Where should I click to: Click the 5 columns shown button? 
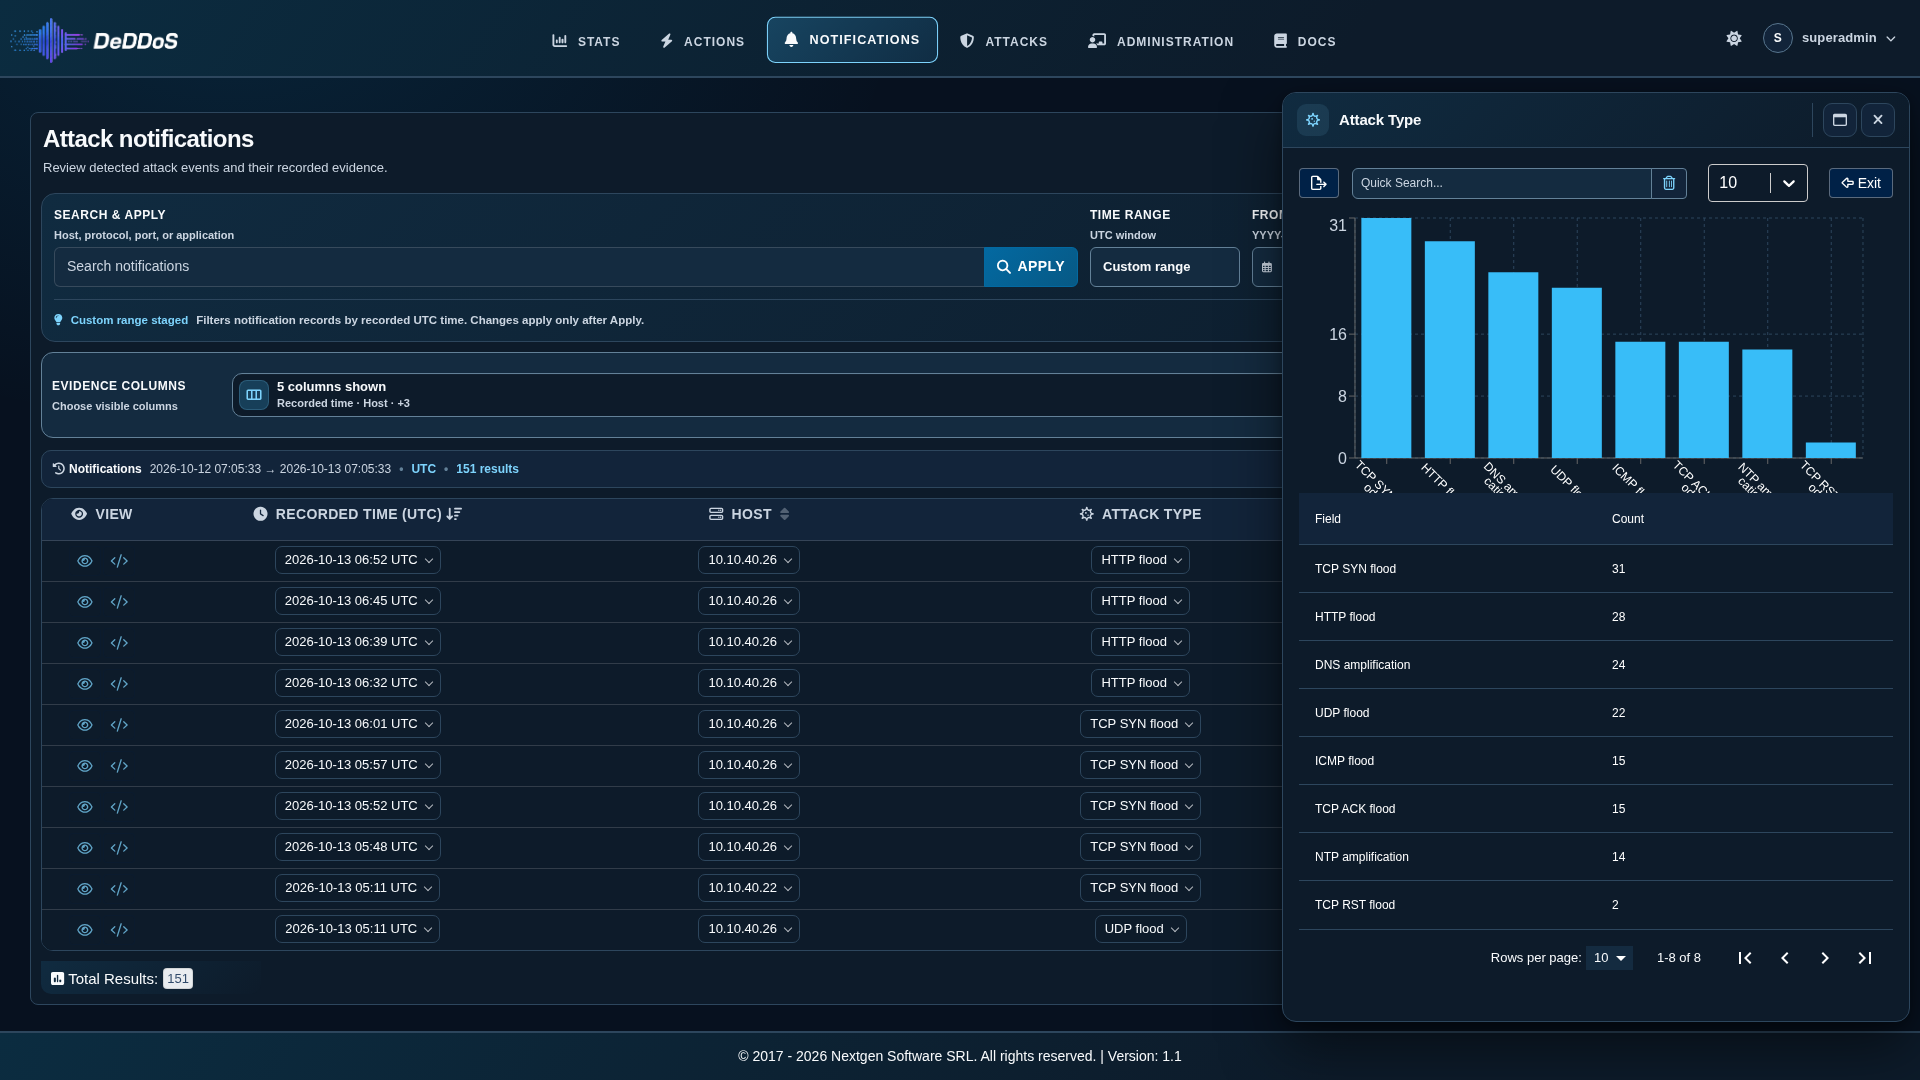click(x=756, y=395)
